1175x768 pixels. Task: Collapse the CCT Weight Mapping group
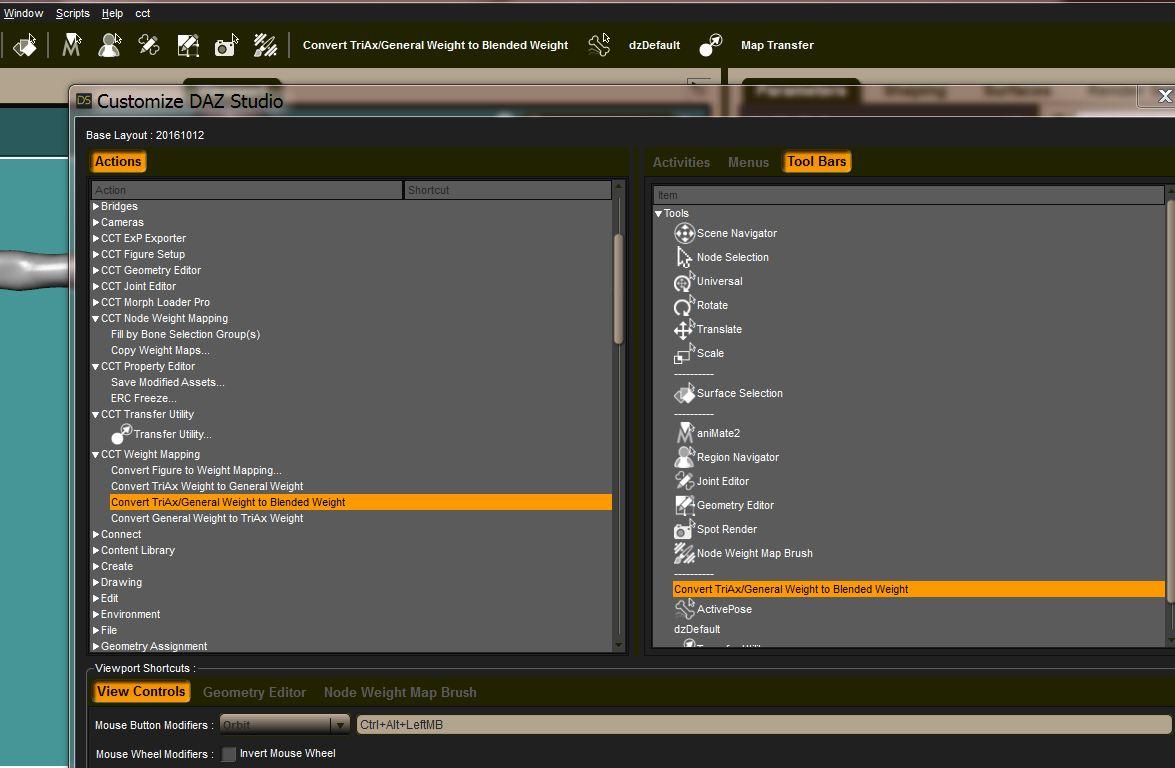coord(96,454)
